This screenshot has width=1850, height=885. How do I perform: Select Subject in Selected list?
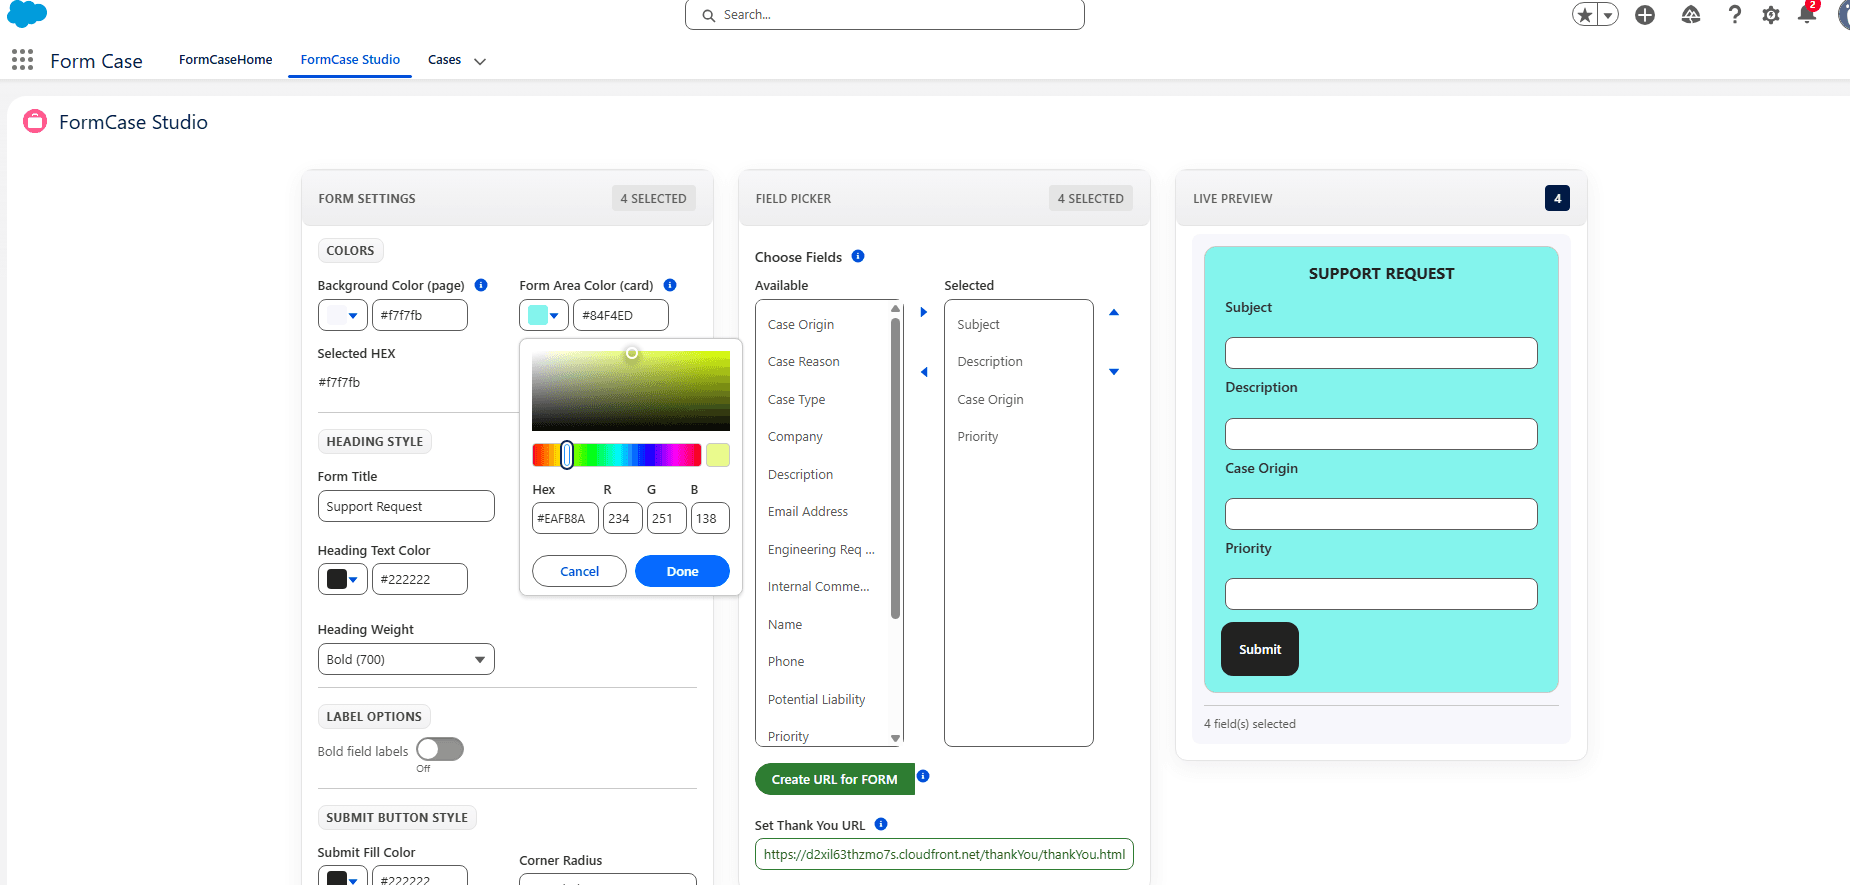point(1018,324)
